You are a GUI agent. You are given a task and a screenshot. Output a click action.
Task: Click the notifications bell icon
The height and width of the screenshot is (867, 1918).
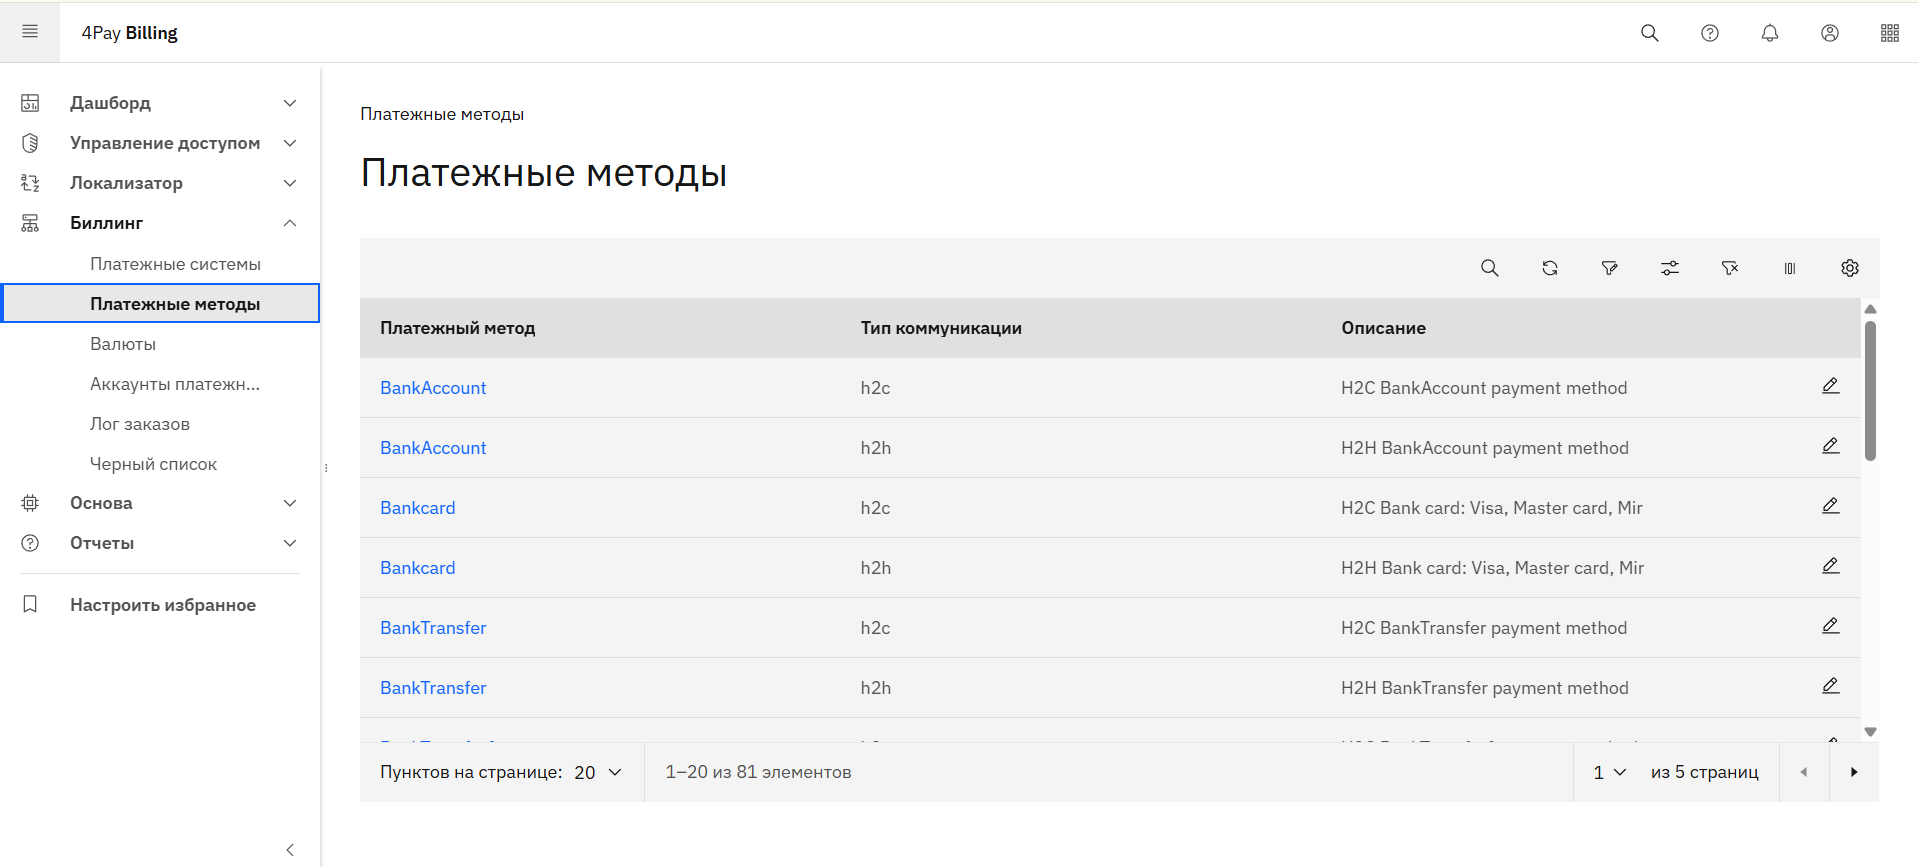[1769, 33]
